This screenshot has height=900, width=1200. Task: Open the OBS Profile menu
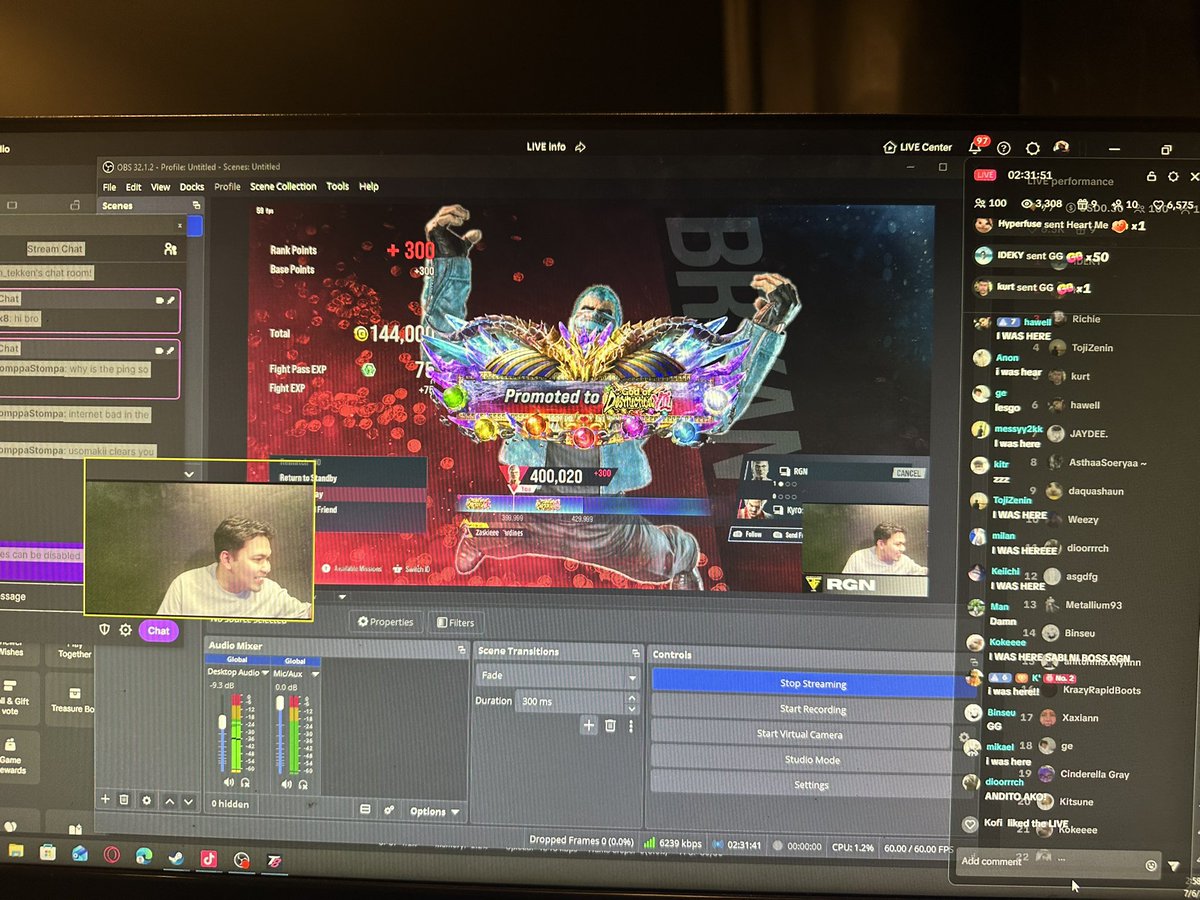click(227, 187)
